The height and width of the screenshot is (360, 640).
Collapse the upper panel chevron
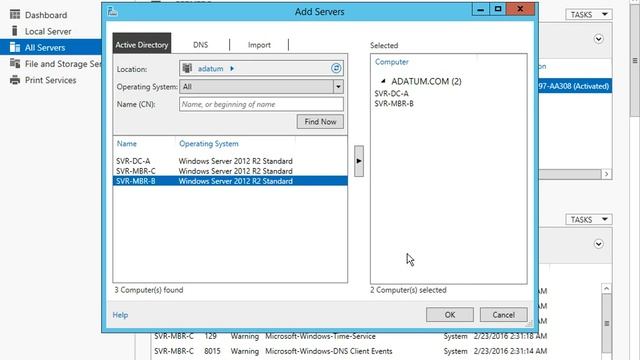tap(598, 39)
